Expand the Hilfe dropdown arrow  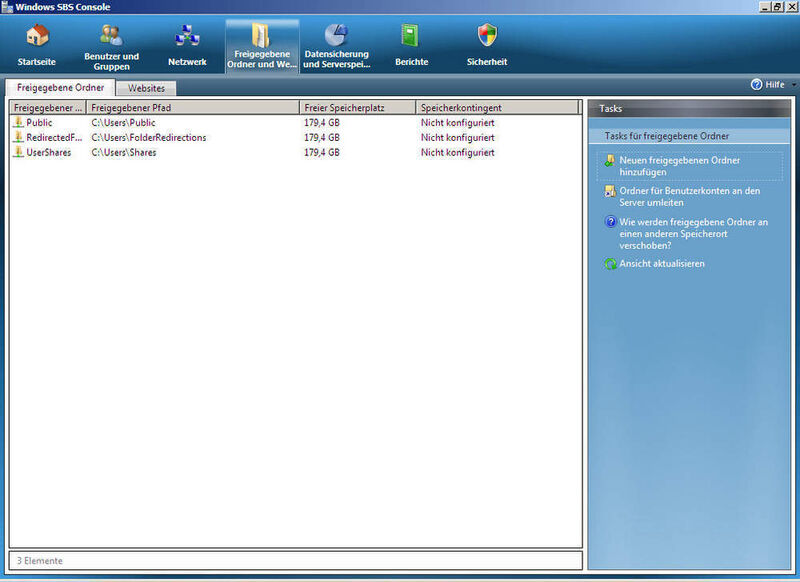coord(794,85)
